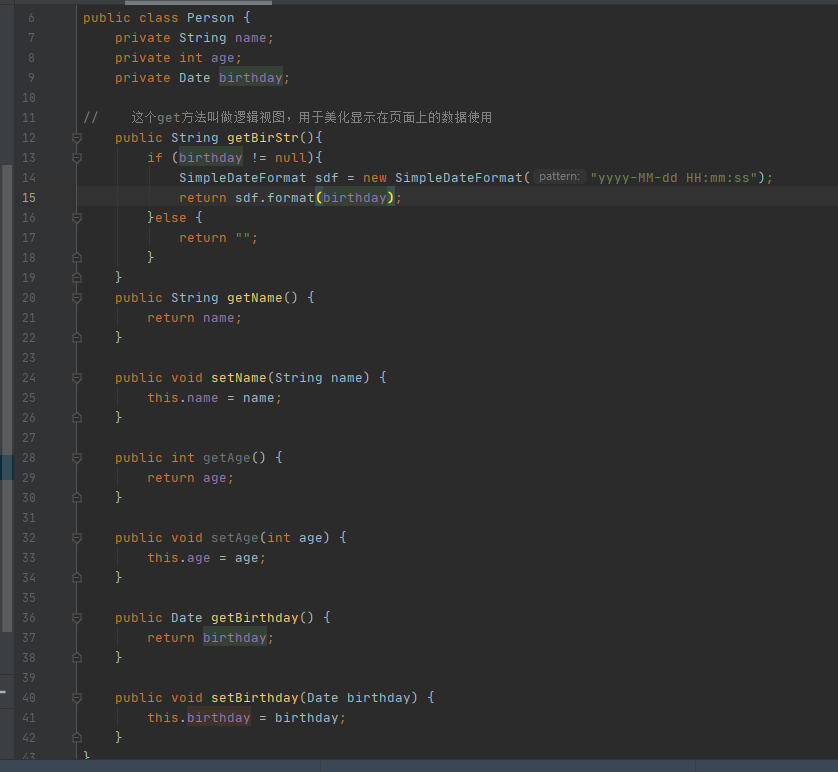
Task: Click field name in 'private String name;'
Action: (251, 38)
